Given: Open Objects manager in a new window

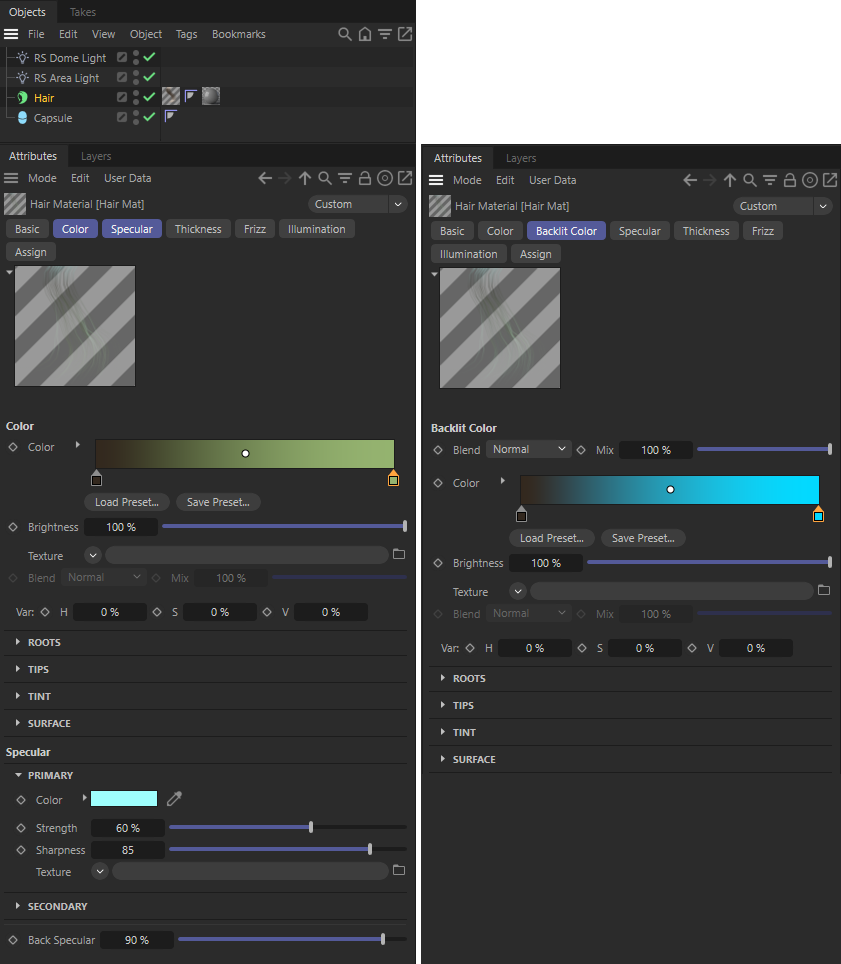Looking at the screenshot, I should pyautogui.click(x=405, y=34).
